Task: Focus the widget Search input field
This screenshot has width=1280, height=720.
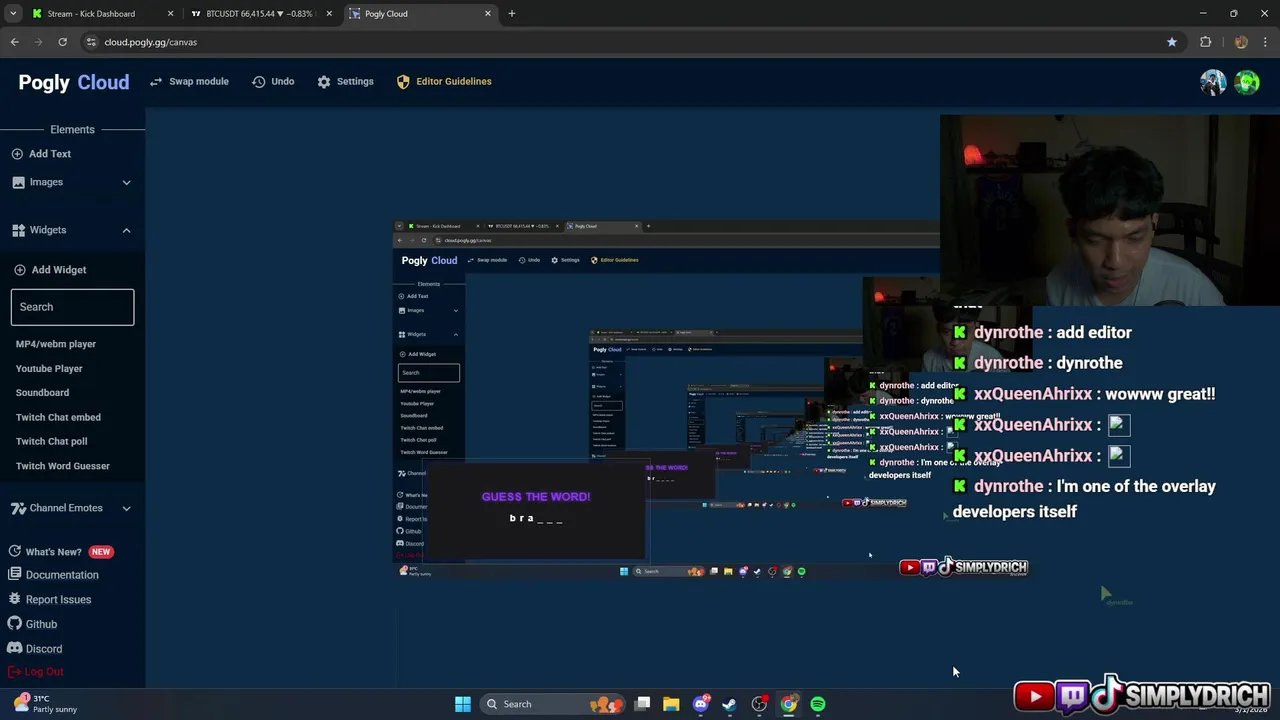Action: pos(72,307)
